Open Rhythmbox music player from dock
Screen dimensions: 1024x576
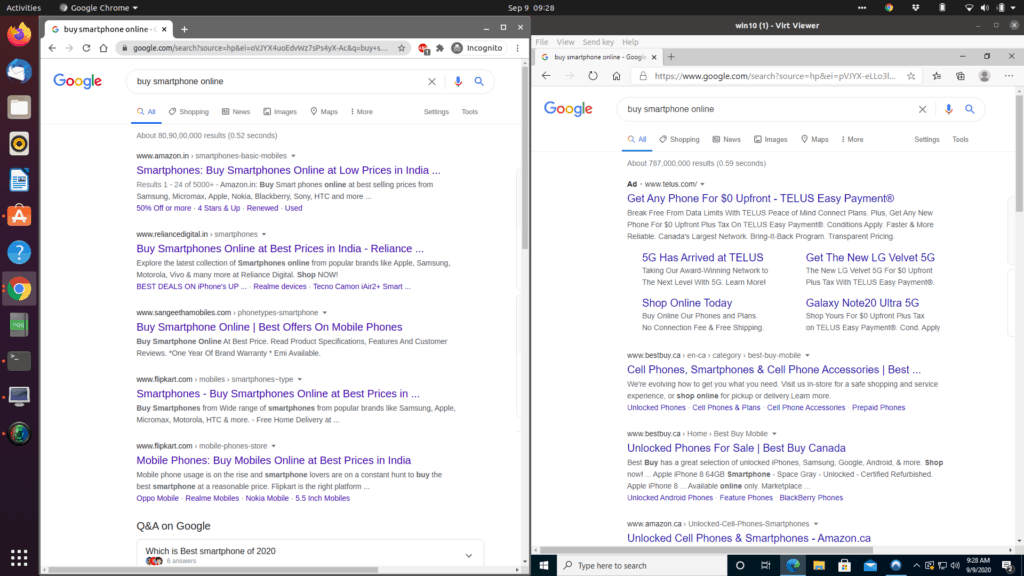click(19, 144)
